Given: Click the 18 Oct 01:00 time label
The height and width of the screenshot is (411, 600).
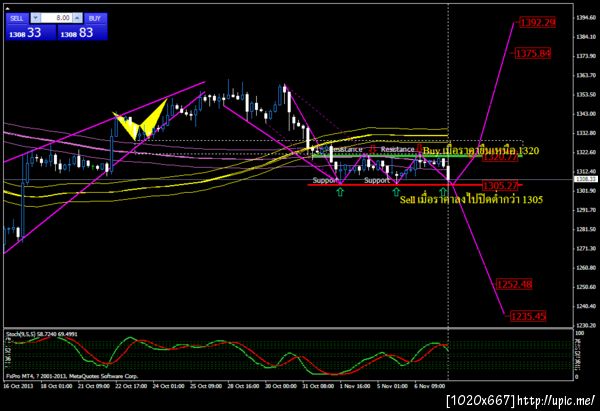Looking at the screenshot, I should click(x=56, y=386).
